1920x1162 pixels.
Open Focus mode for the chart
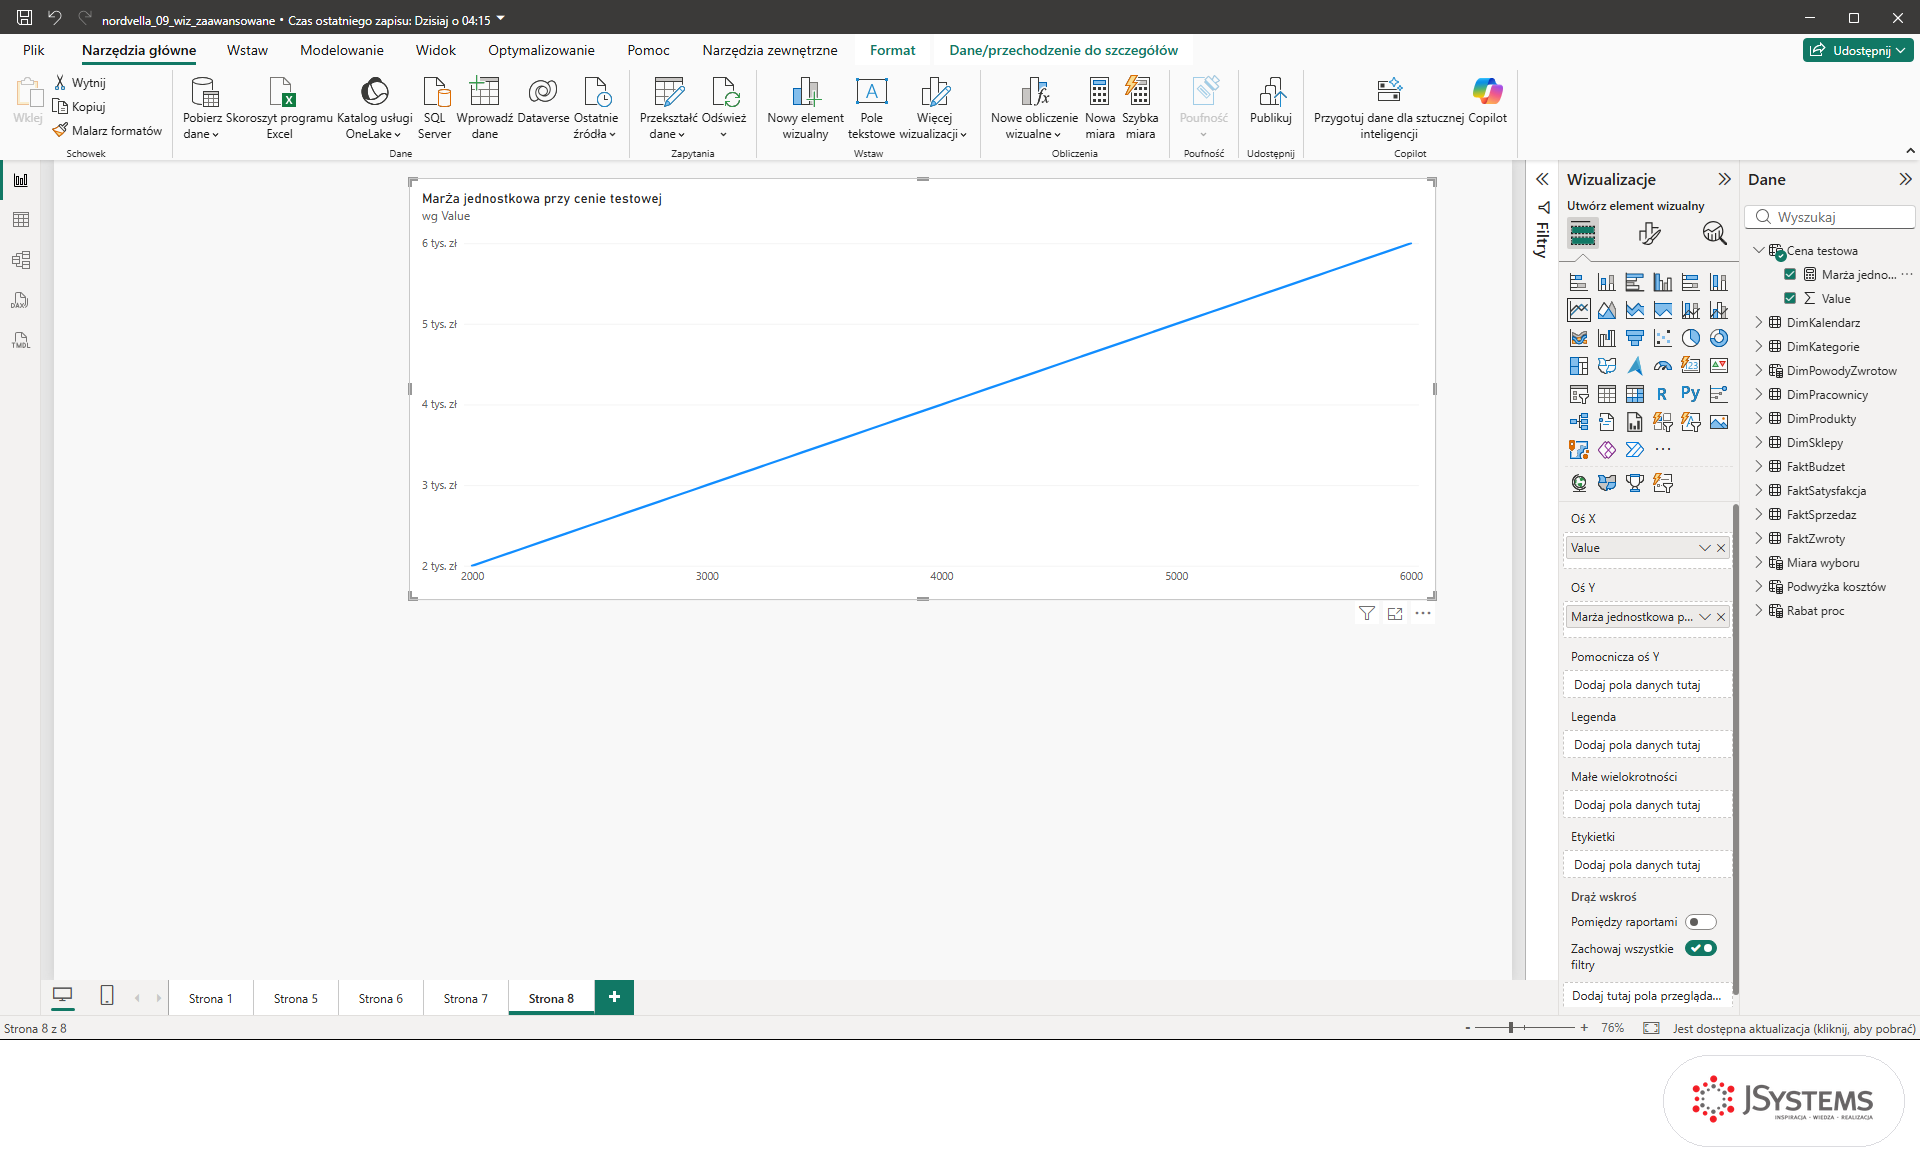tap(1395, 613)
